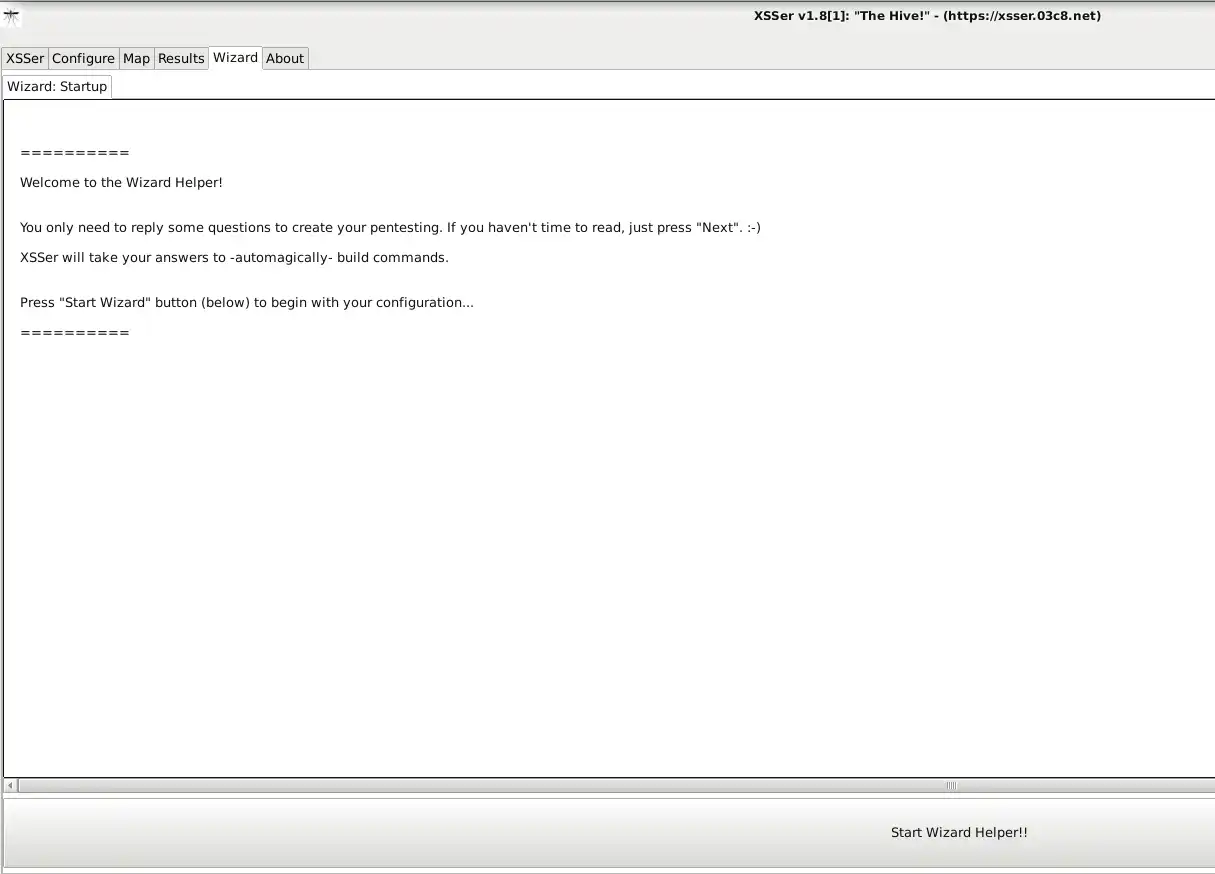1215x874 pixels.
Task: Open the Map tab
Action: pos(136,58)
